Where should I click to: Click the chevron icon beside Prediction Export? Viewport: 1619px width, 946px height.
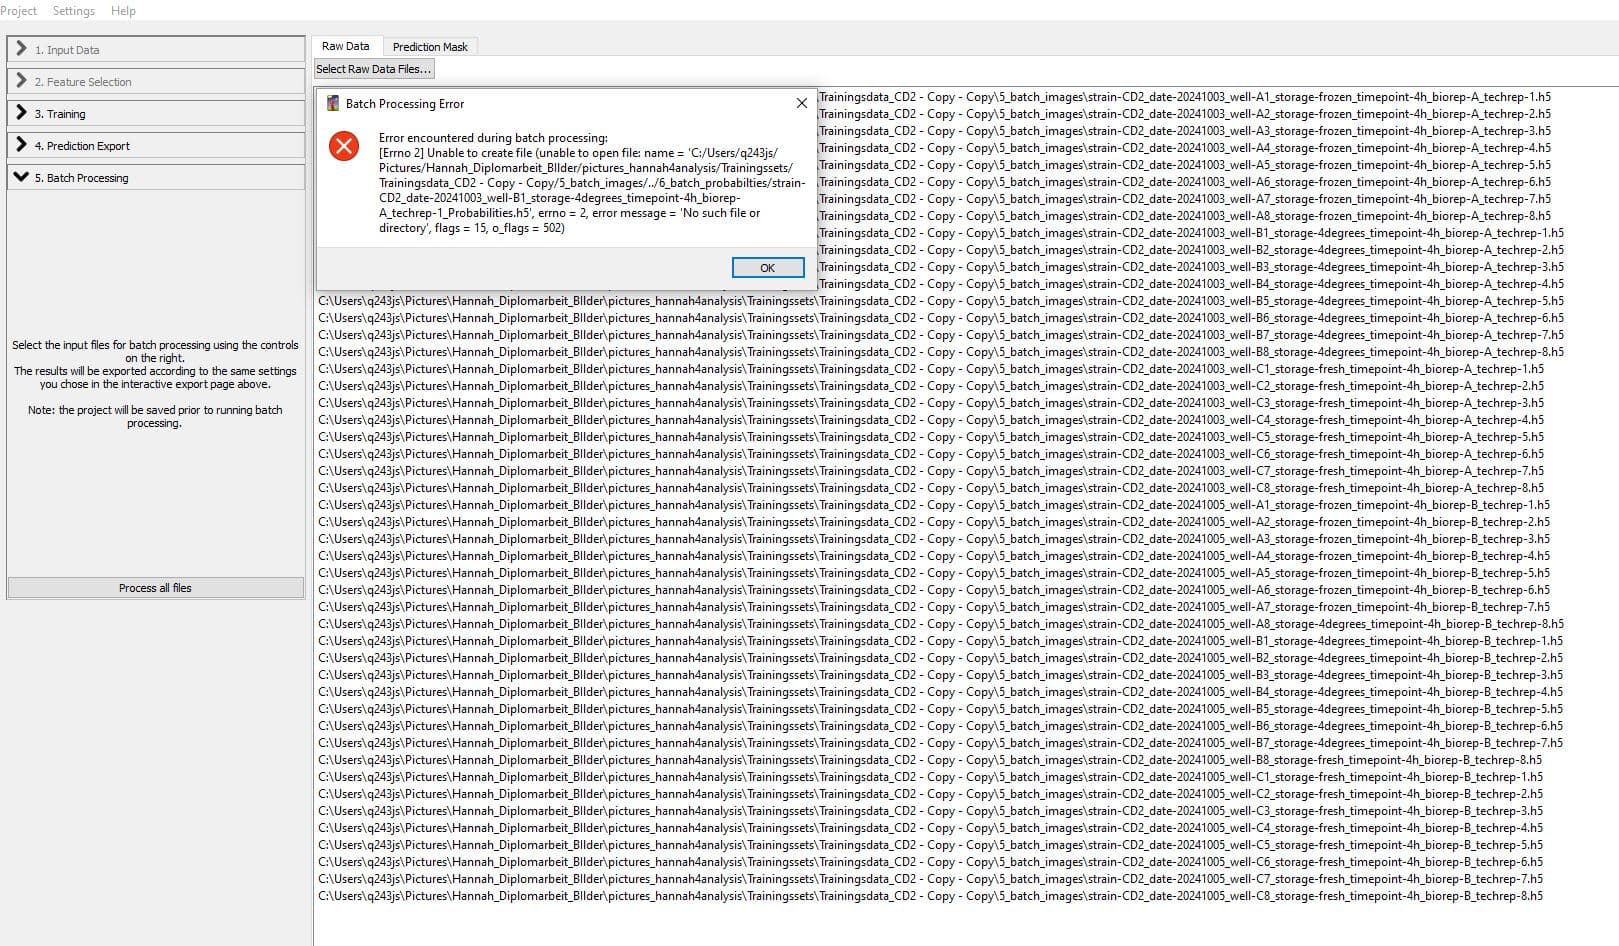(21, 145)
